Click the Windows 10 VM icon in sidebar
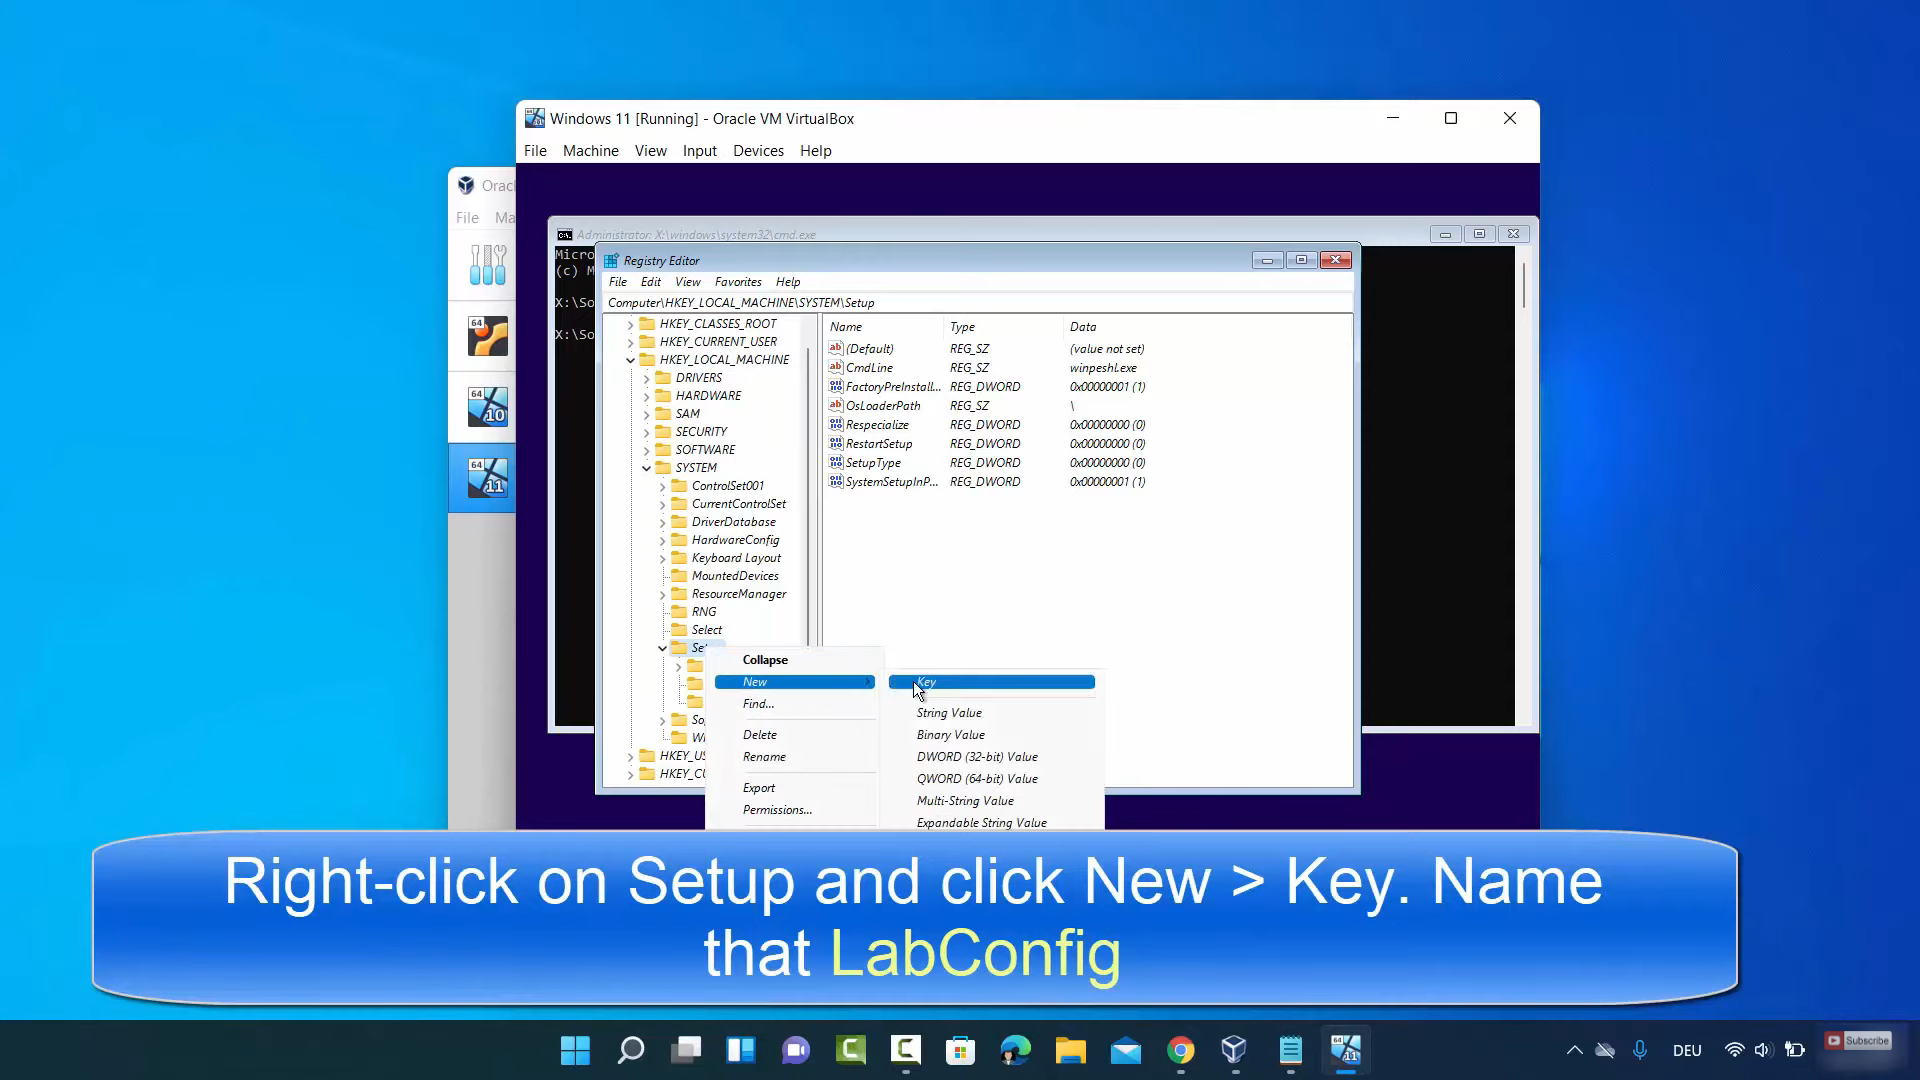Image resolution: width=1920 pixels, height=1080 pixels. 488,407
